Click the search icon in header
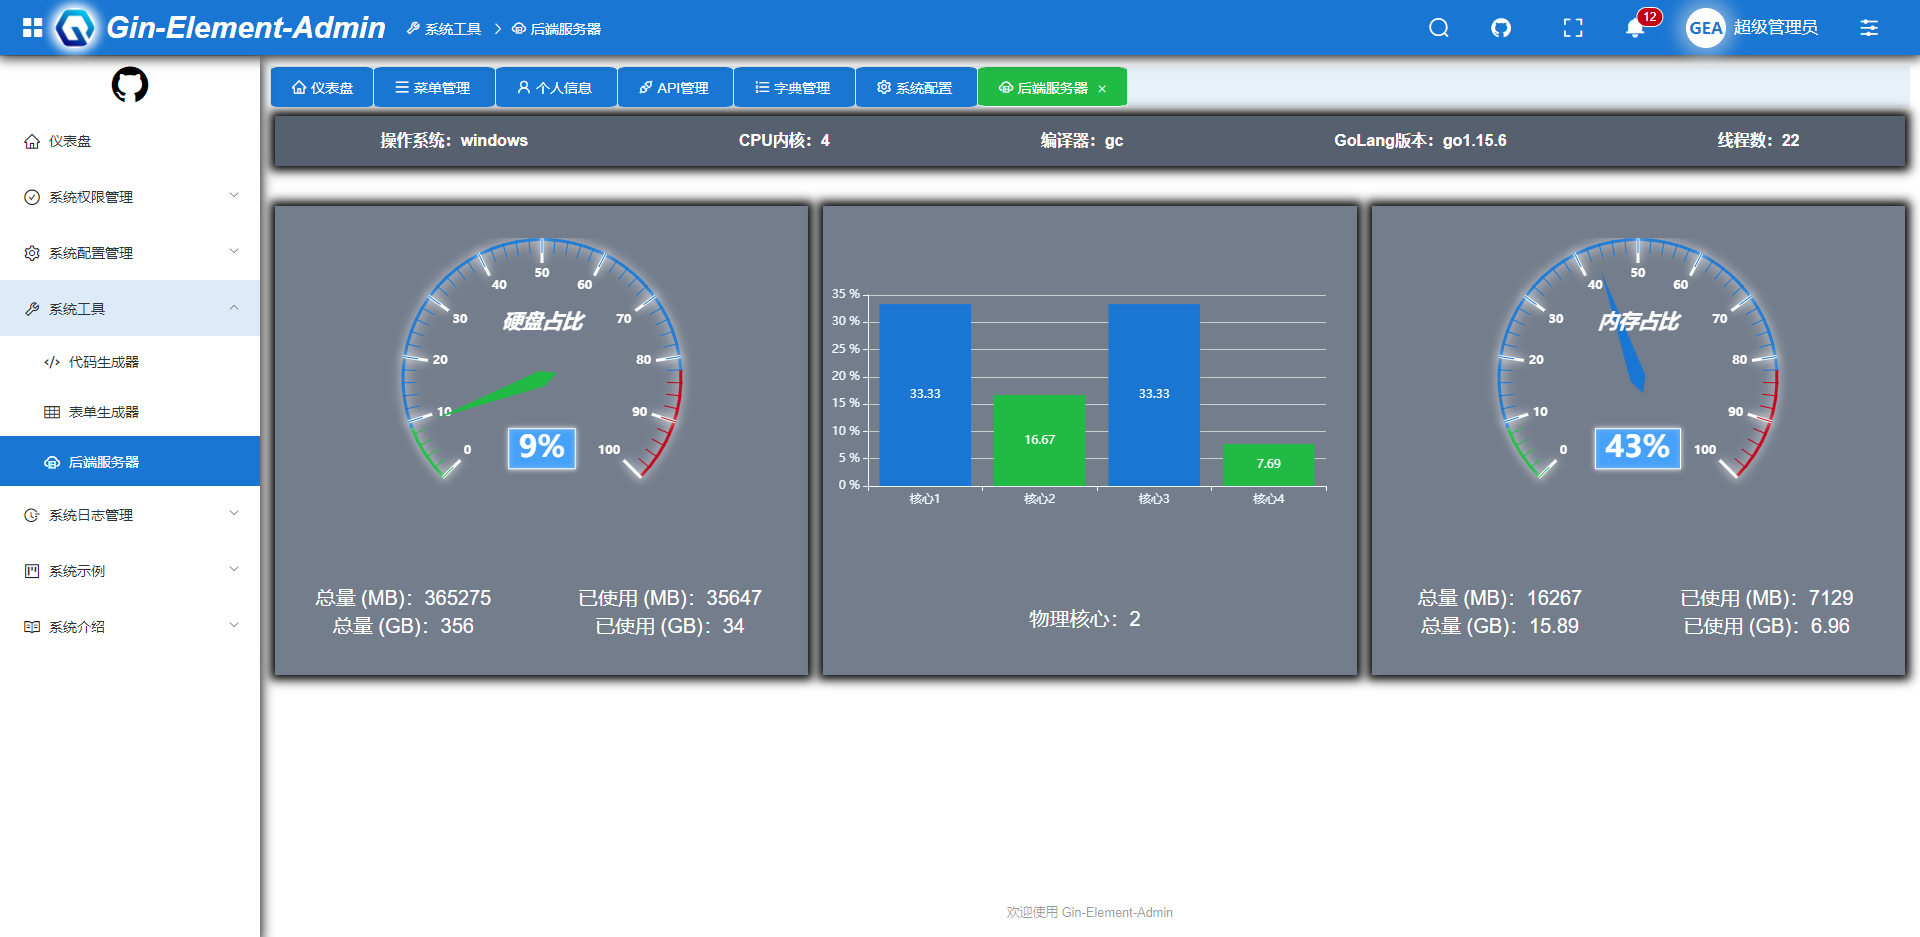Screen dimensions: 1920x937 click(1438, 28)
